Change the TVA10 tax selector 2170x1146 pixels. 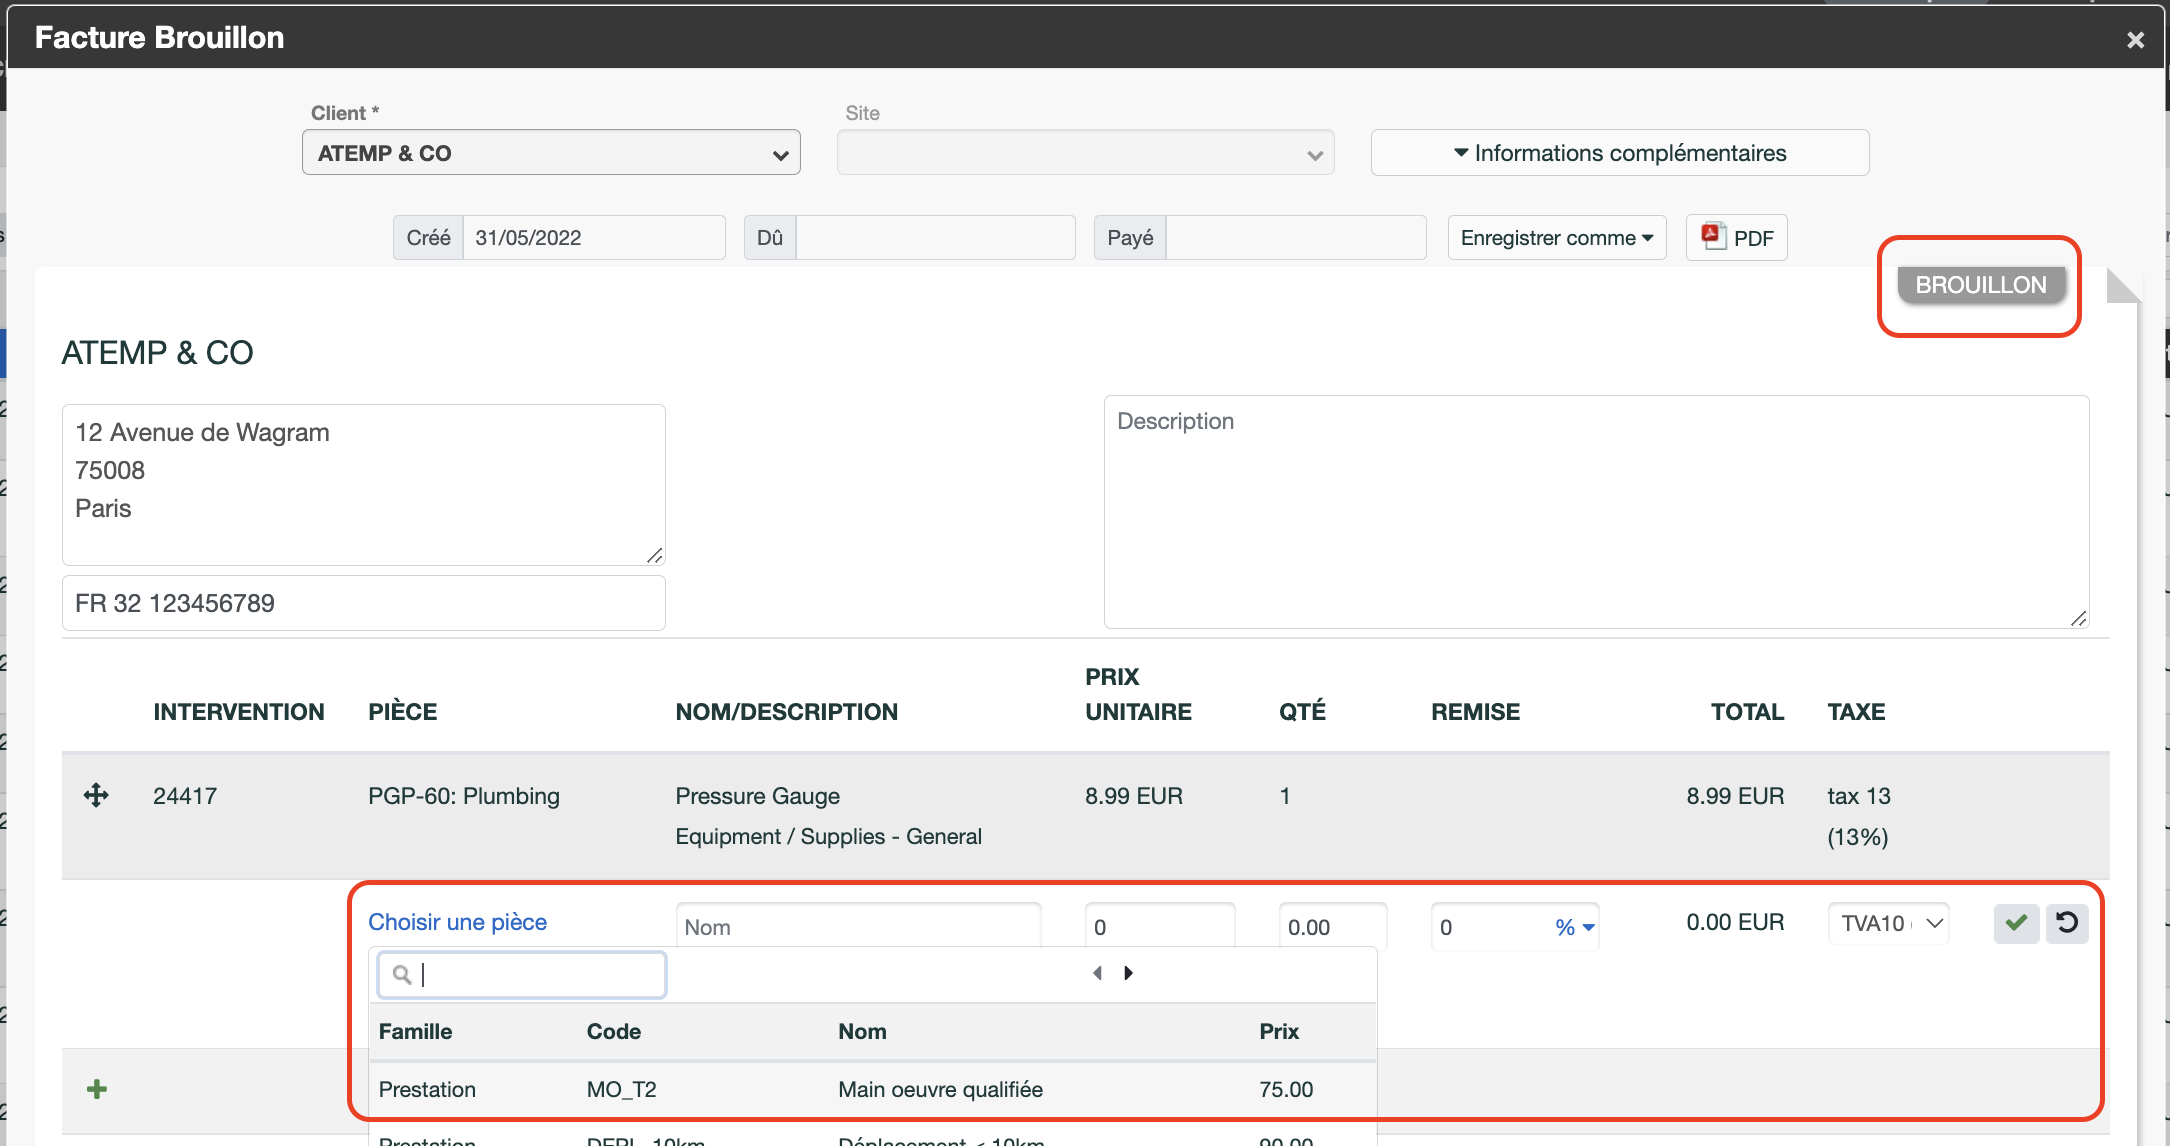[1889, 924]
